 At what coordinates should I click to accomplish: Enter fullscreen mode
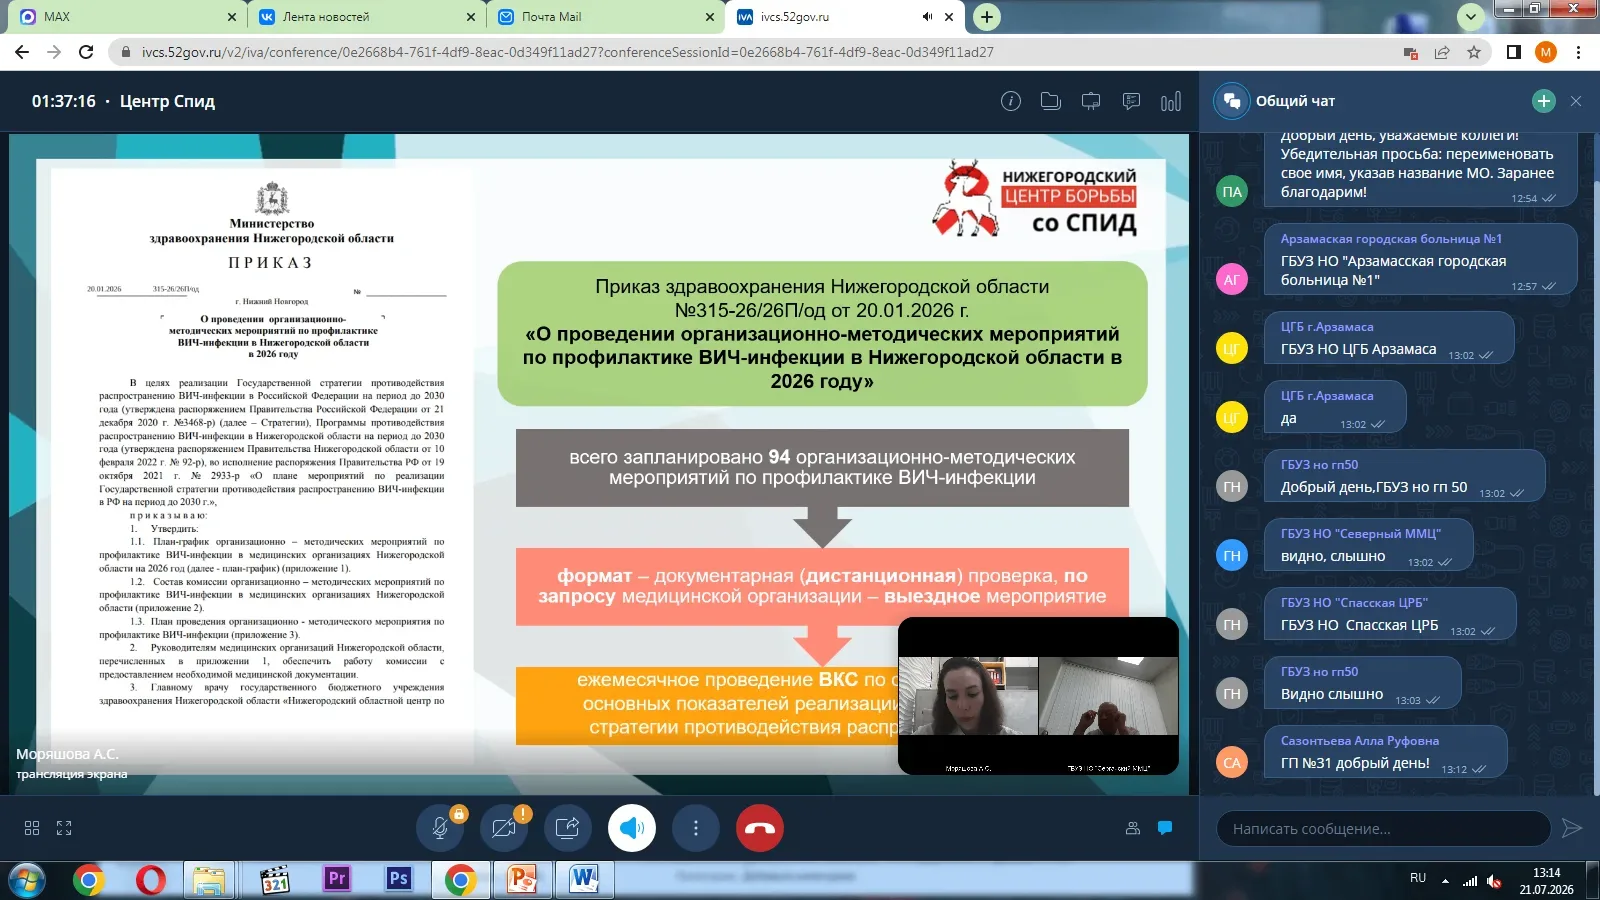[x=64, y=828]
